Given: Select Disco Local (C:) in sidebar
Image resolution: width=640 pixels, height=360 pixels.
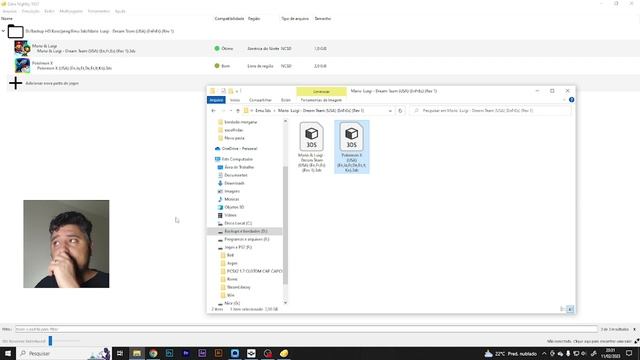Looking at the screenshot, I should 234,223.
